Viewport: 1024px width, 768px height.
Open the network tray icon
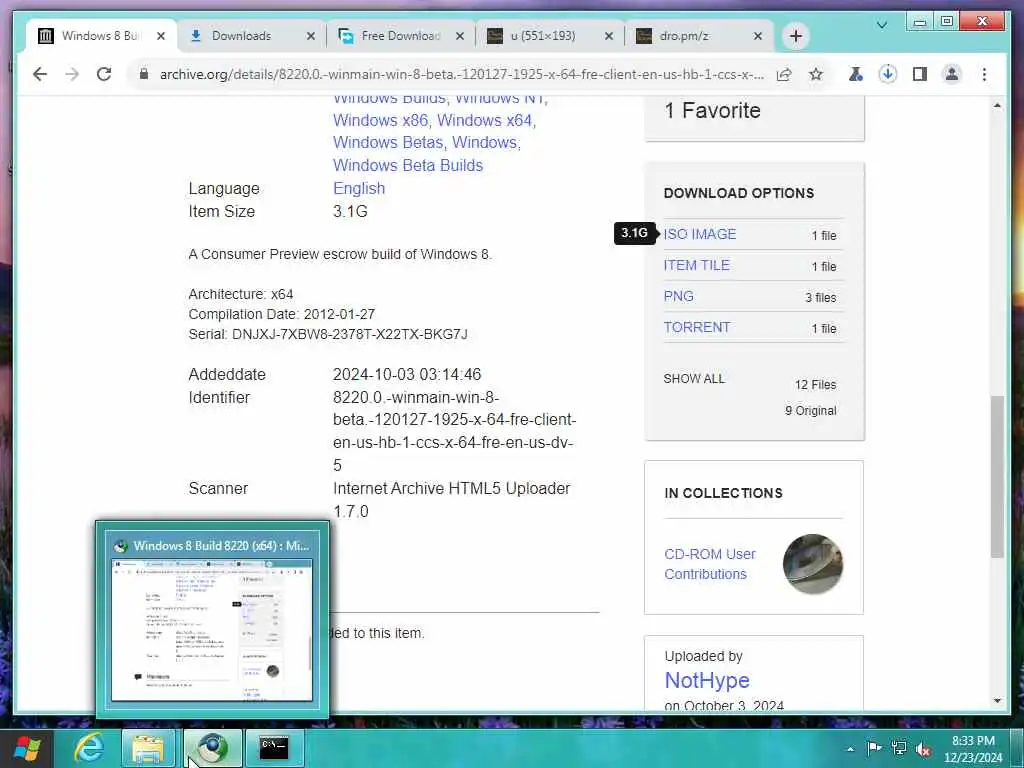[899, 748]
